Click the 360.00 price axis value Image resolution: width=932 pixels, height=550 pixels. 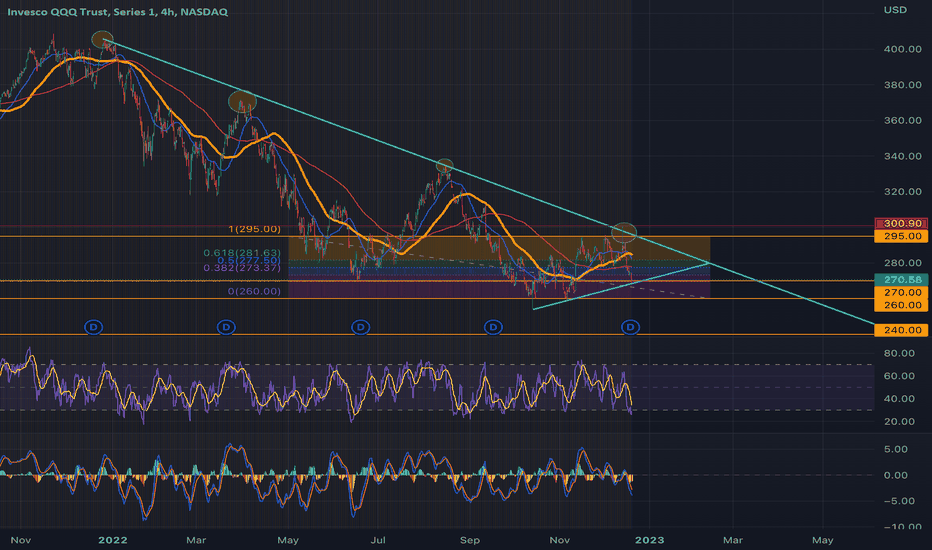click(x=902, y=121)
